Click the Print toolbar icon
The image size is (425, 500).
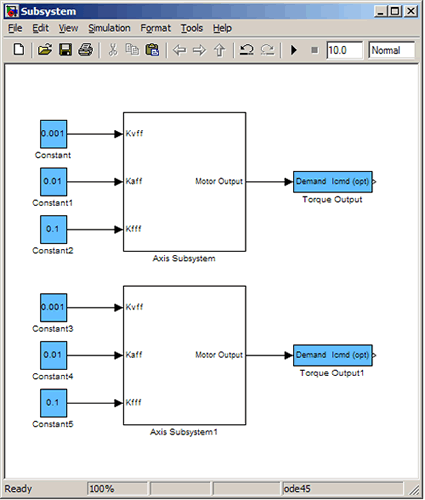86,50
